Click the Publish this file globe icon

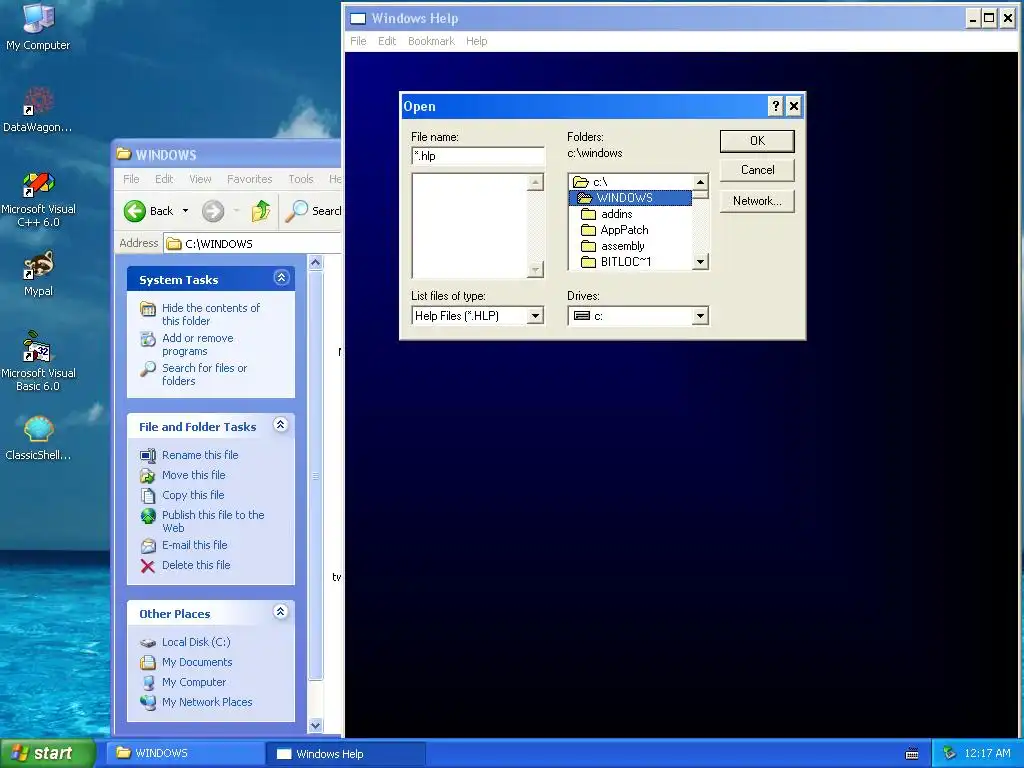148,516
